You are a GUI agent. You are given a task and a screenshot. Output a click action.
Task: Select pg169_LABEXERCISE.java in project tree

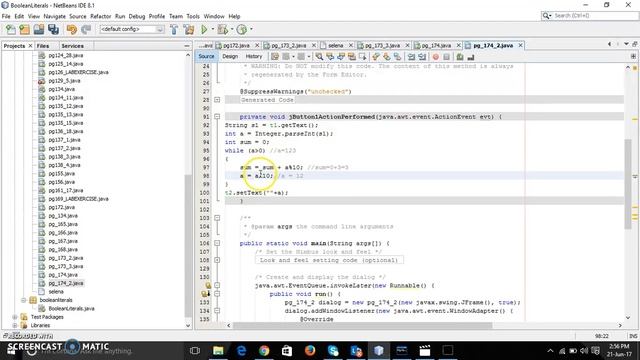(x=78, y=199)
